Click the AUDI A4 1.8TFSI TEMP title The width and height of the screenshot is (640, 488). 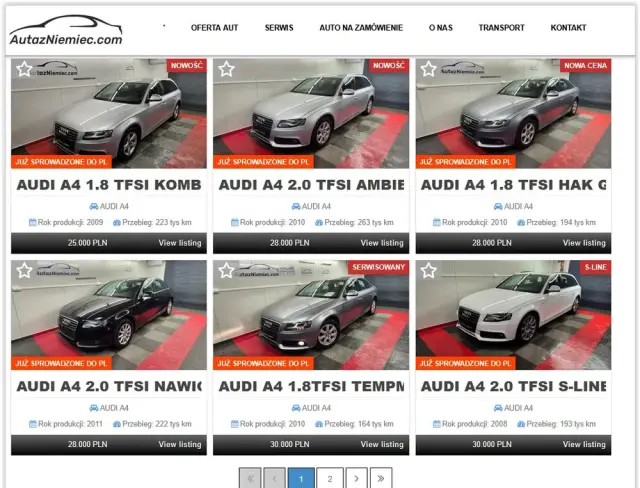click(x=311, y=386)
